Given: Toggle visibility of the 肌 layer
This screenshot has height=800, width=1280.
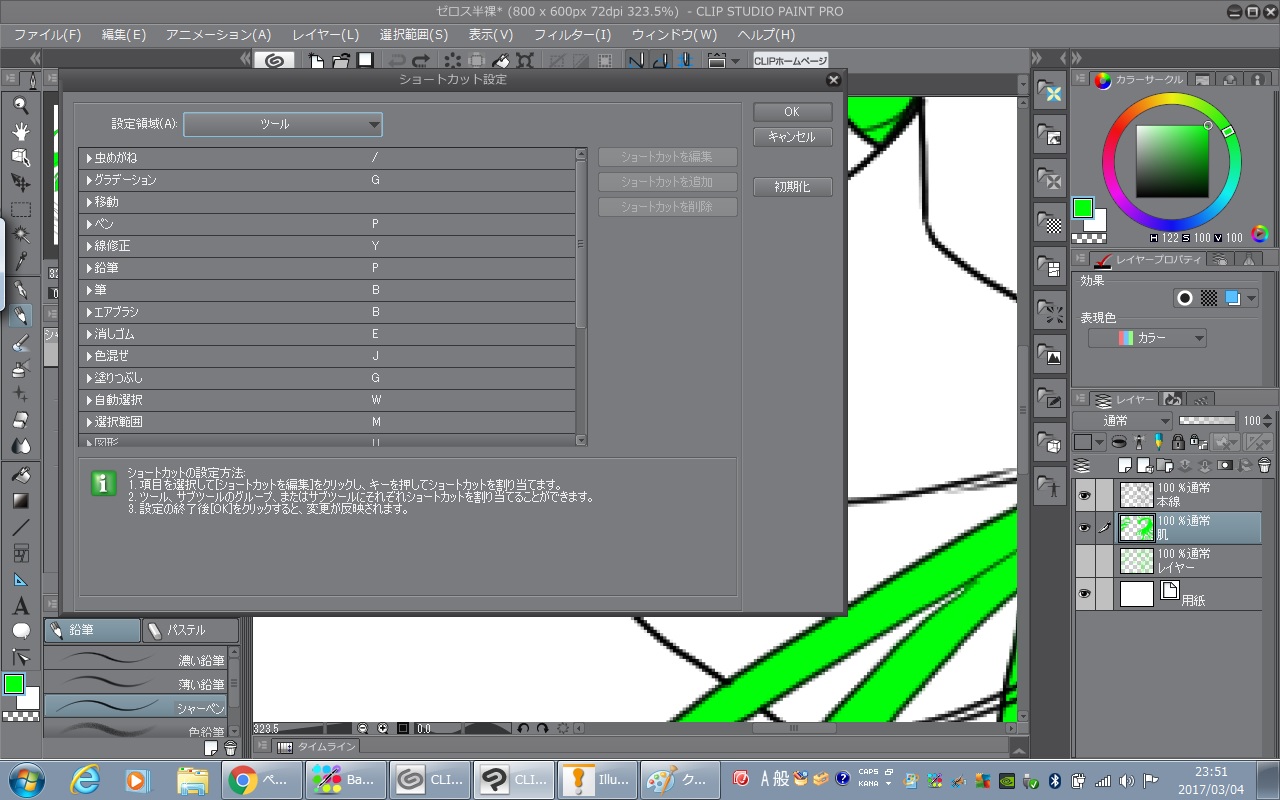Looking at the screenshot, I should click(x=1085, y=527).
